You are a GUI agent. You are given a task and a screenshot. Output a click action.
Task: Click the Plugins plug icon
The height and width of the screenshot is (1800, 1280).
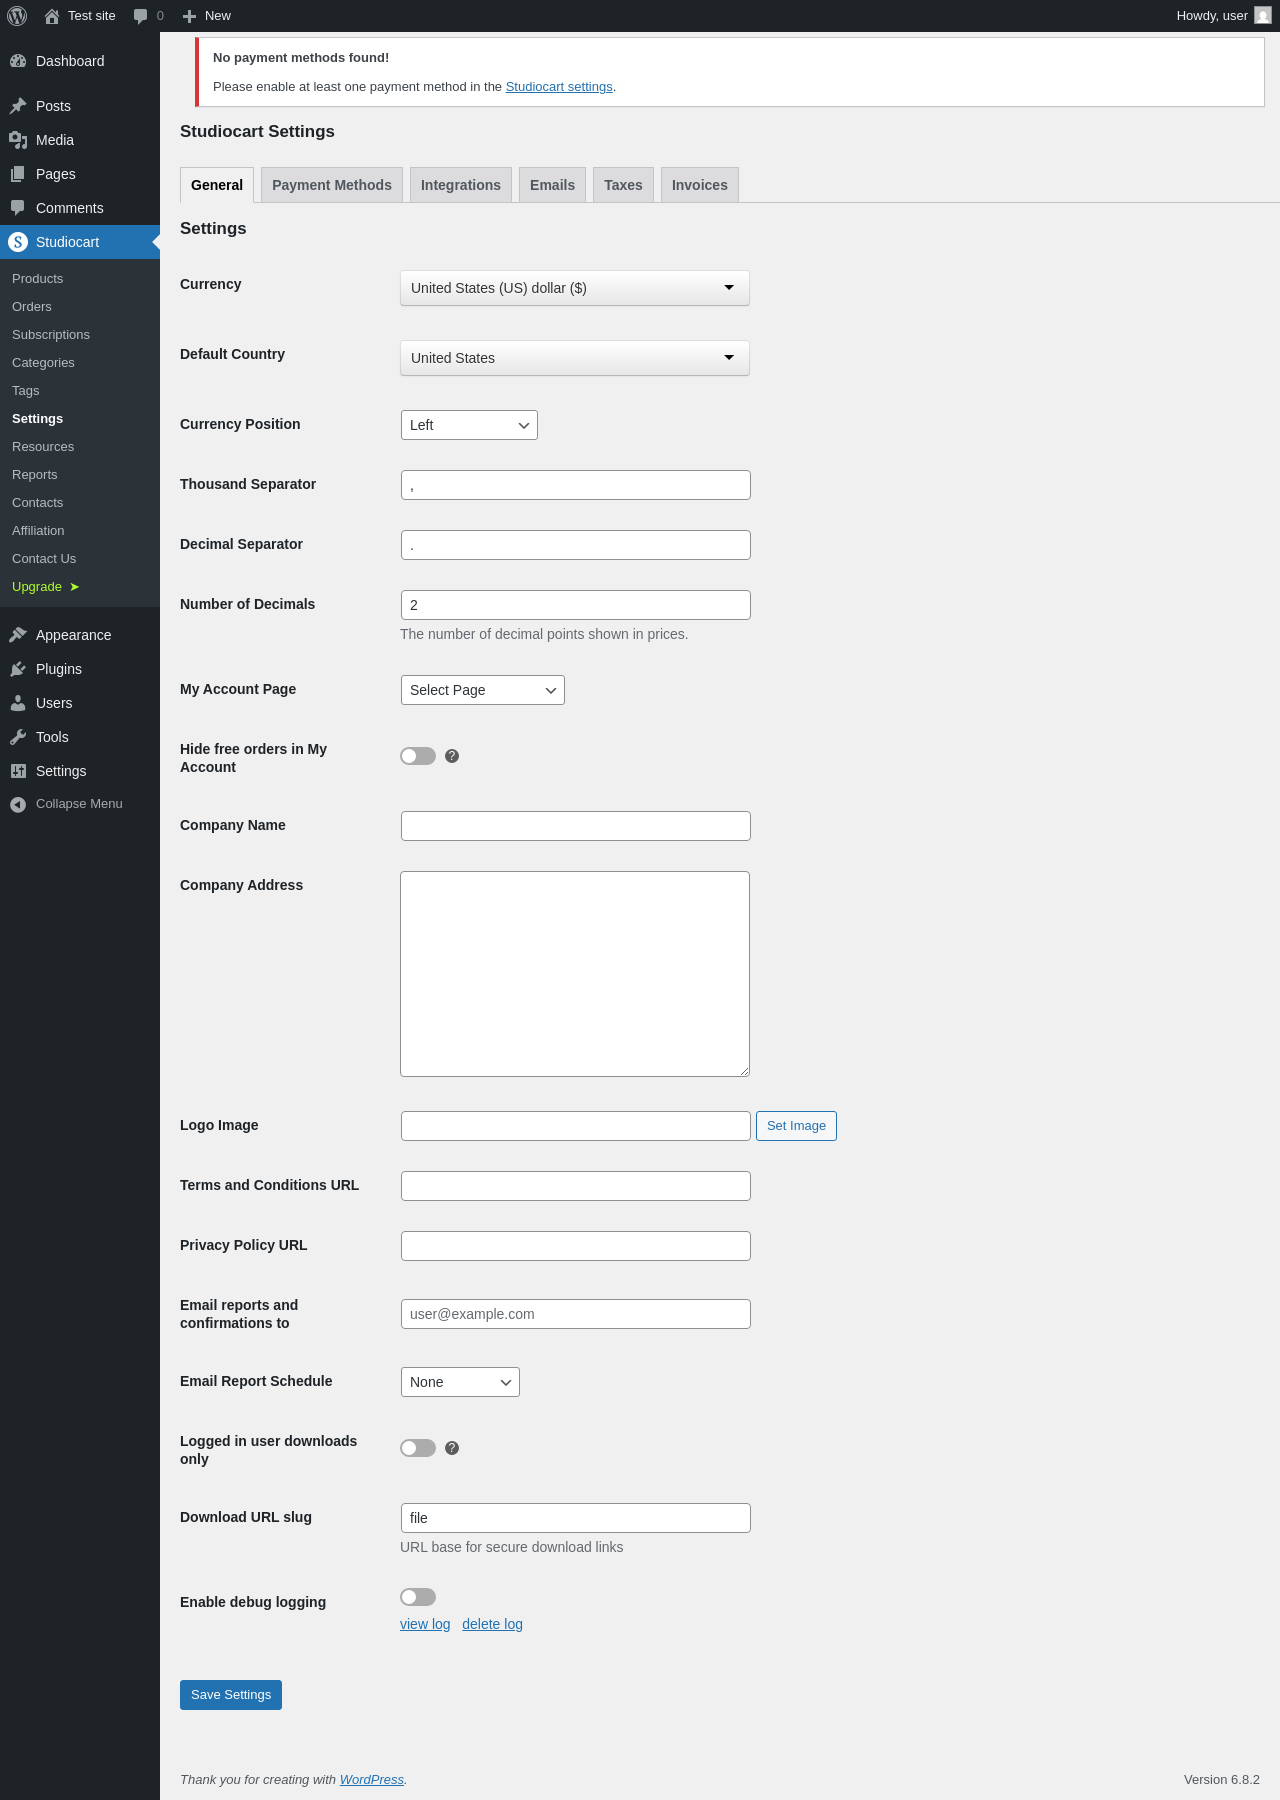point(18,669)
